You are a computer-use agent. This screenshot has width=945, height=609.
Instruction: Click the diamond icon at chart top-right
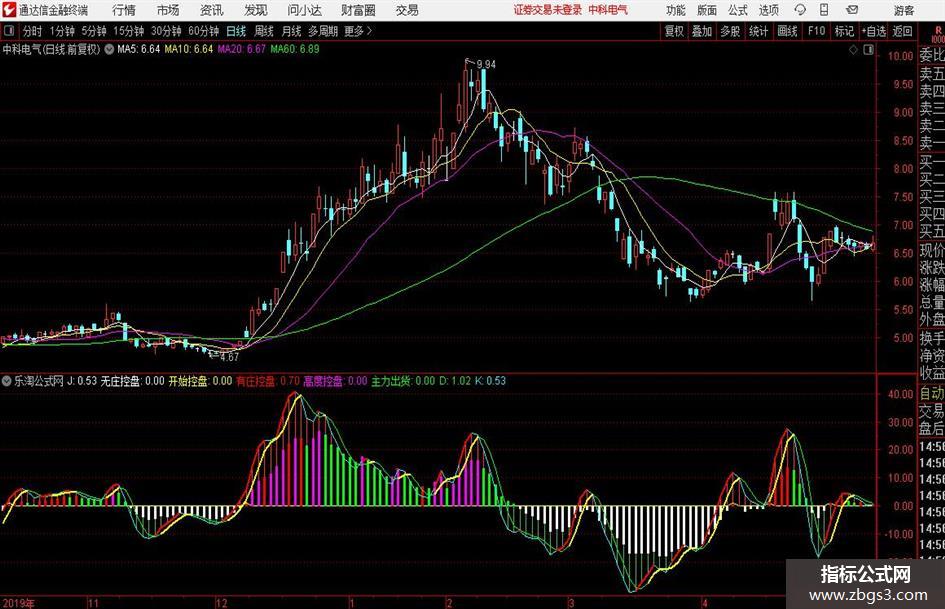[853, 50]
